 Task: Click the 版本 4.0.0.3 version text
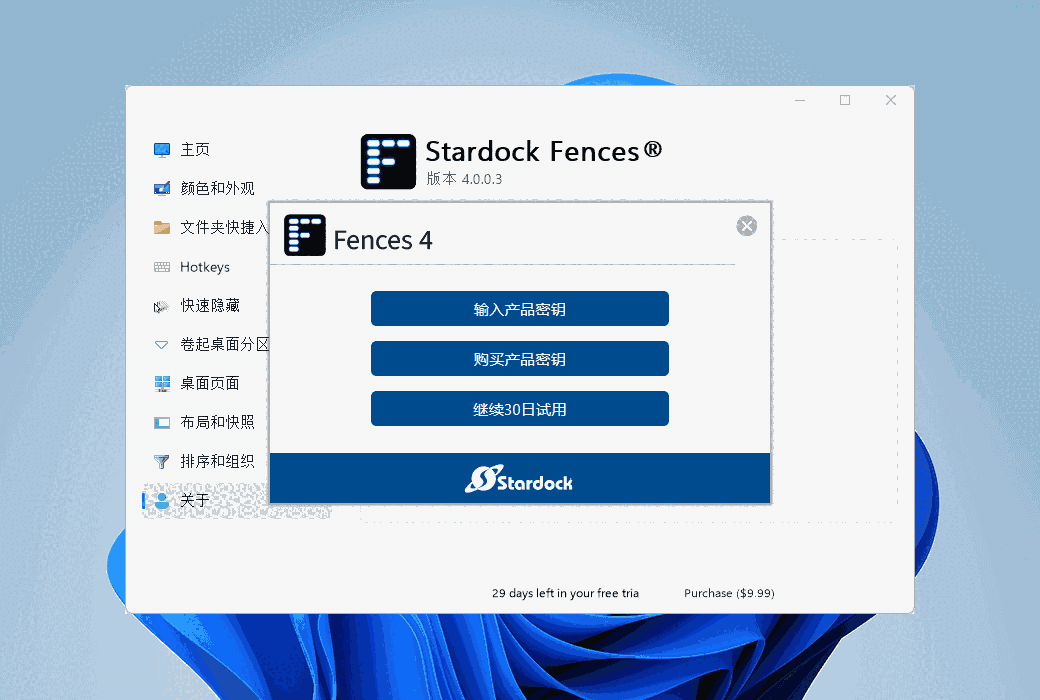point(464,178)
